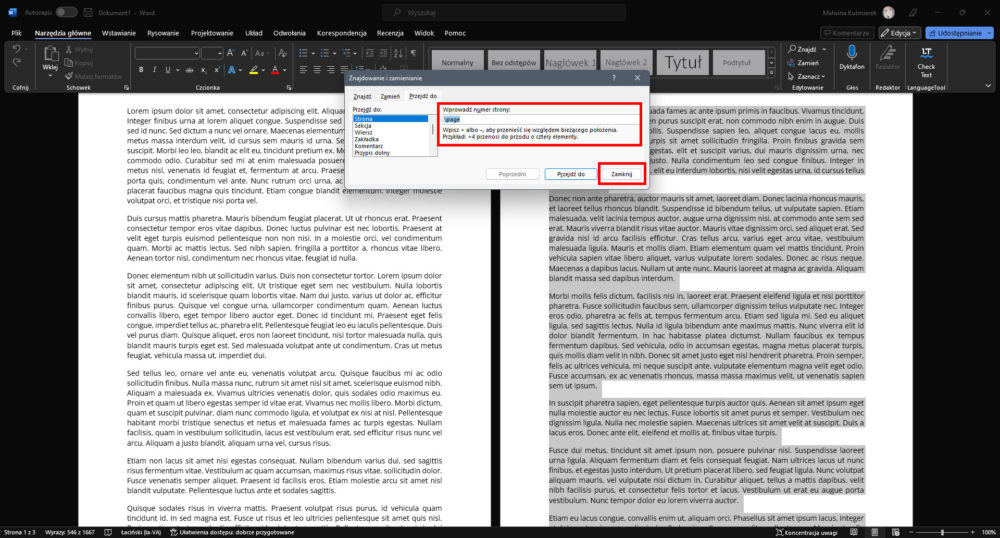Click the clear formatting icon
Image resolution: width=1000 pixels, height=538 pixels.
point(283,53)
